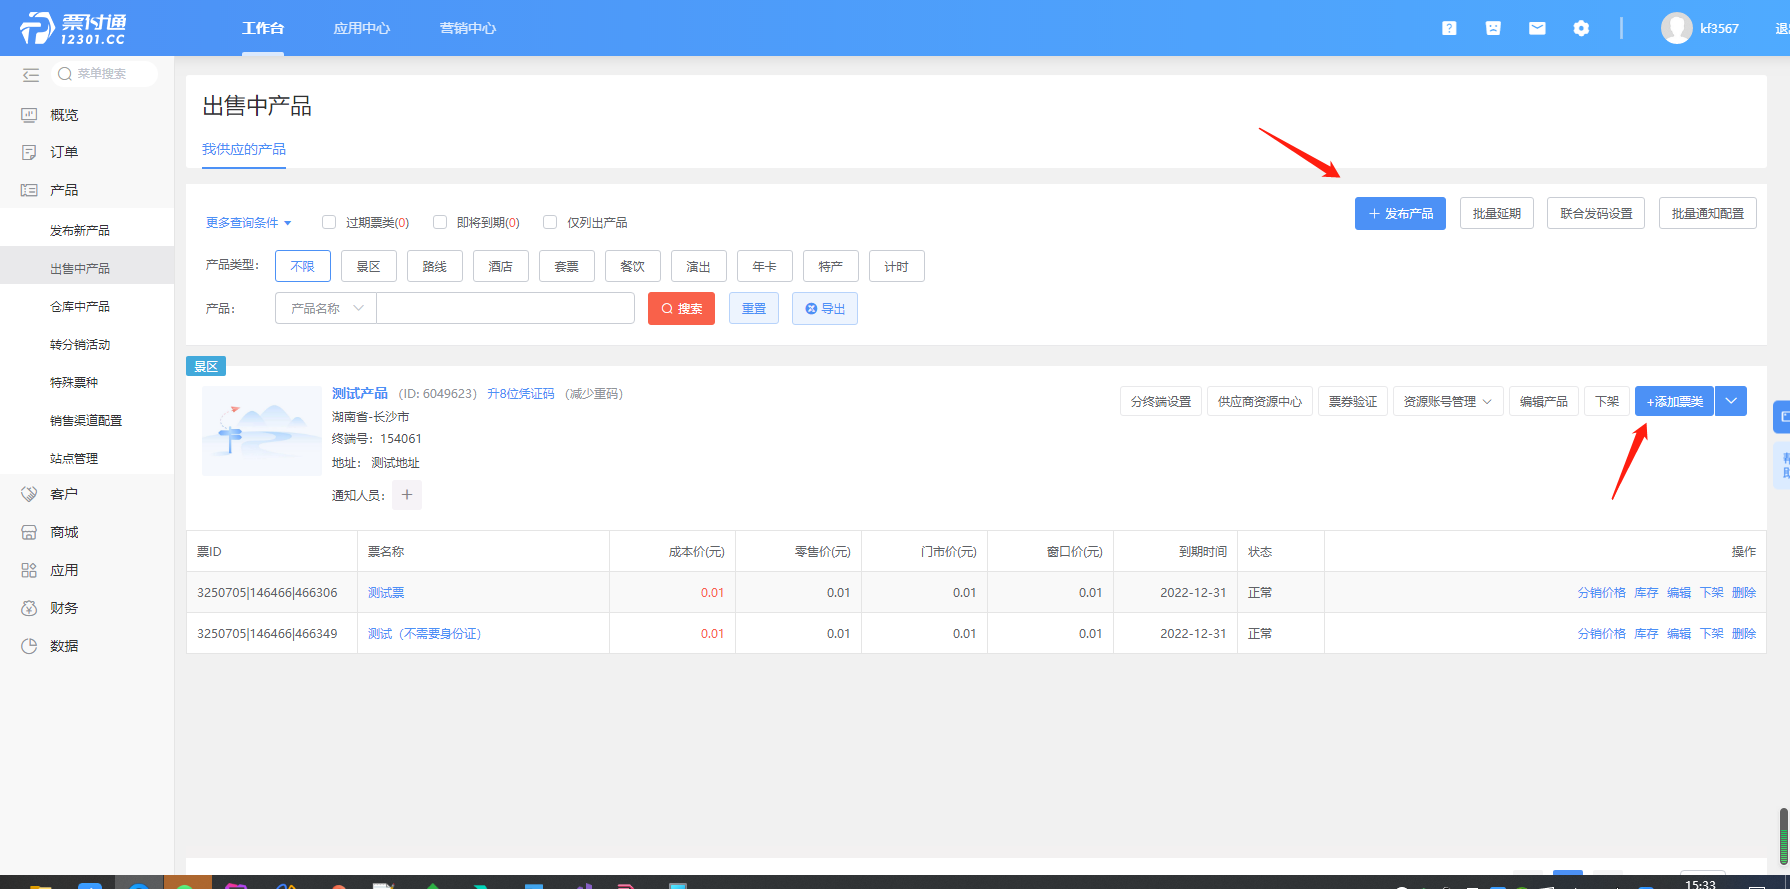Image resolution: width=1790 pixels, height=889 pixels.
Task: Enable the 过期票类 checkbox
Action: point(329,222)
